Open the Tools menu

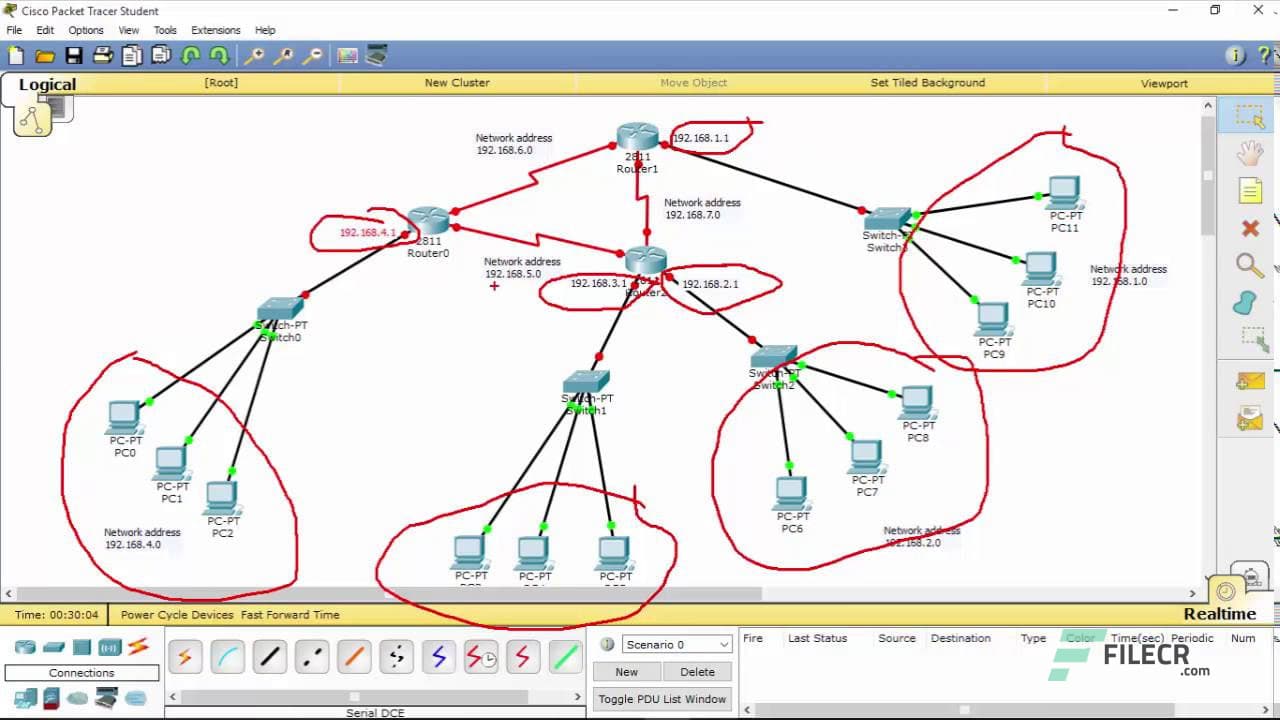(165, 30)
